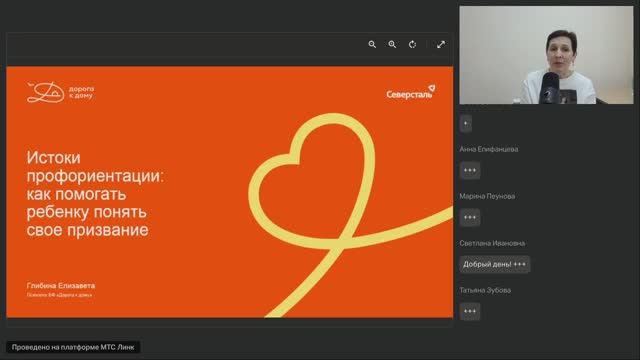Click the 'Добрый день!' chat message

(495, 264)
